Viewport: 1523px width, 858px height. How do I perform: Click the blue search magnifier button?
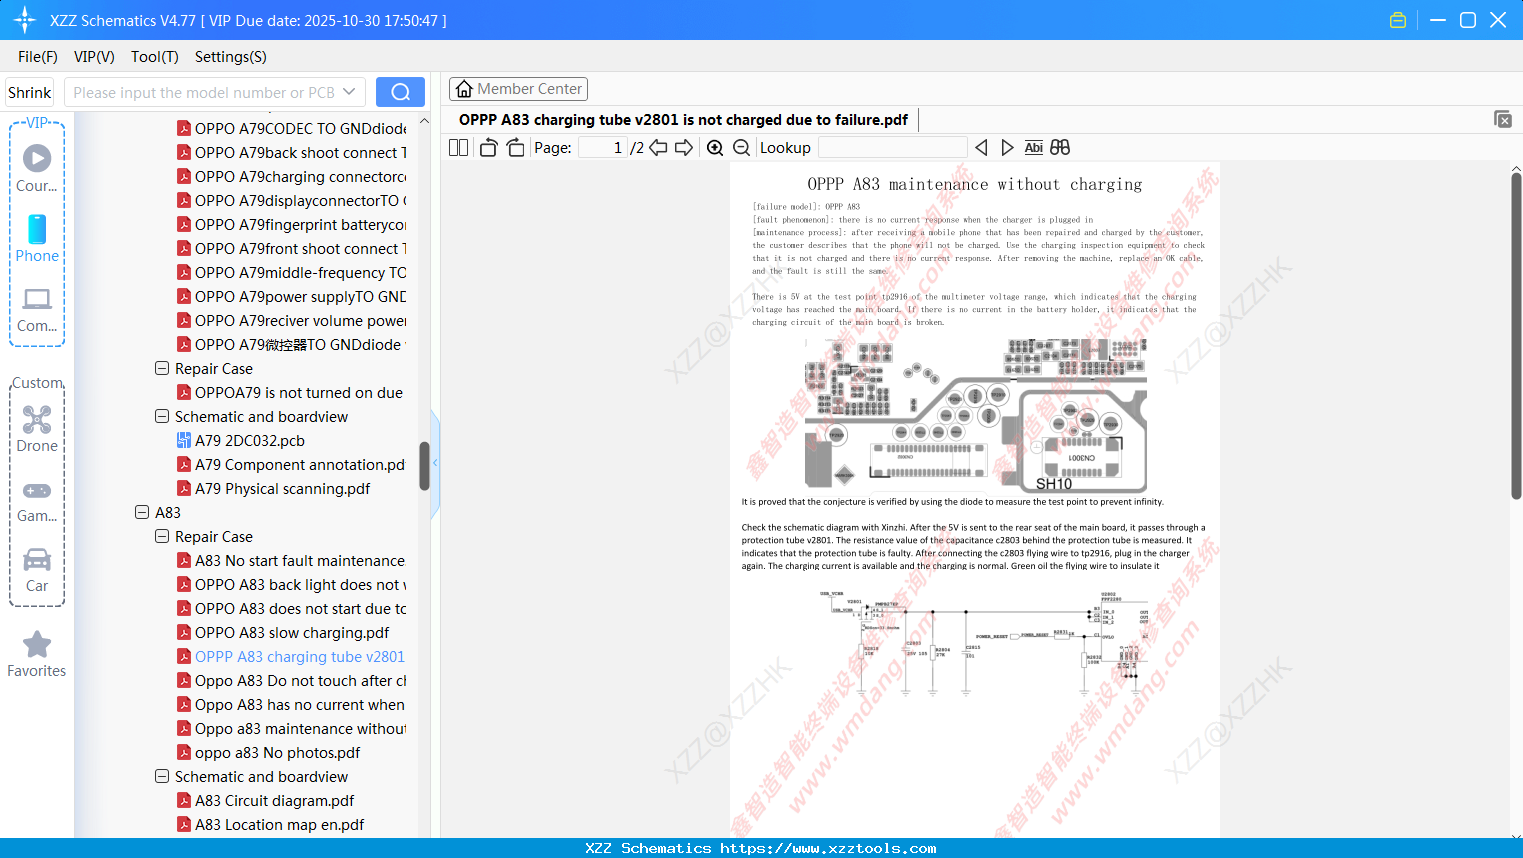(x=400, y=92)
